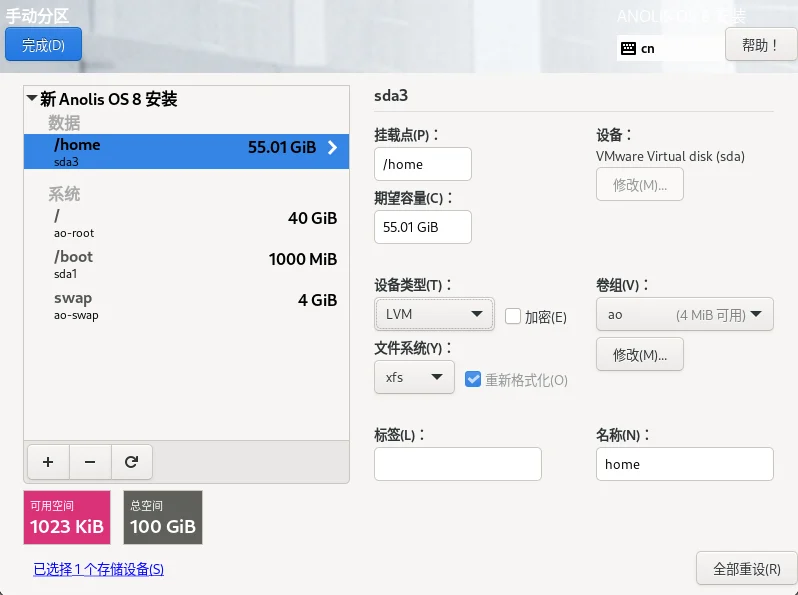Click the 总空间 100 GiB box
The height and width of the screenshot is (595, 798).
click(163, 517)
